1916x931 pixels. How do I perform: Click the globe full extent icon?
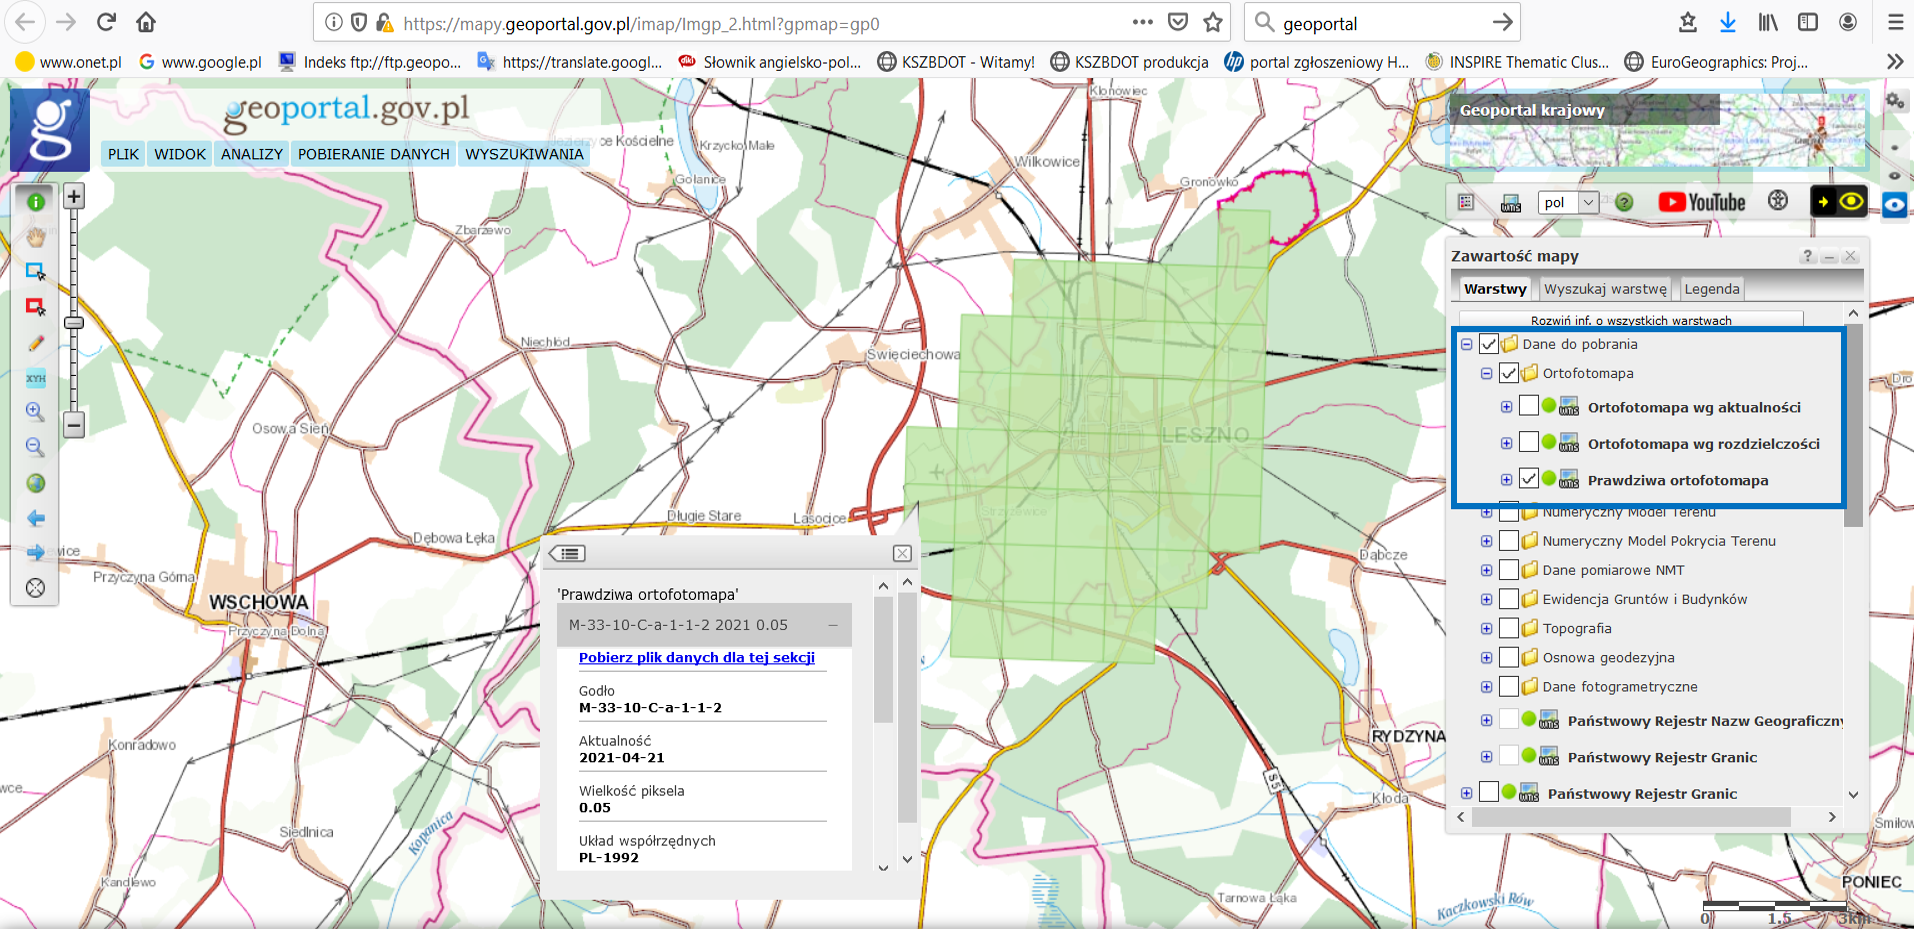(36, 484)
